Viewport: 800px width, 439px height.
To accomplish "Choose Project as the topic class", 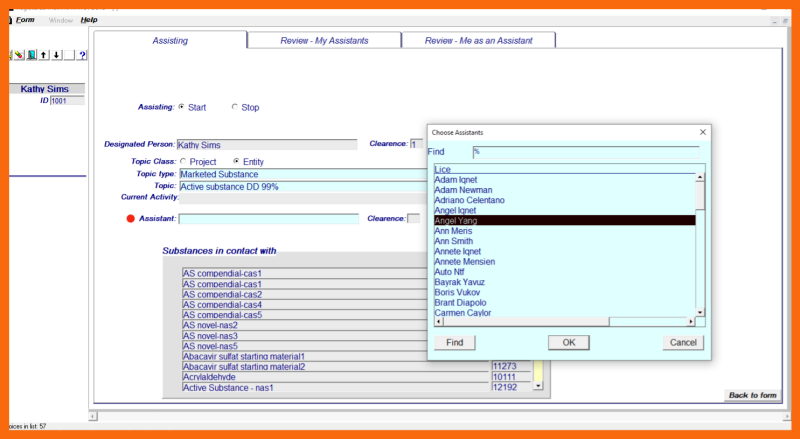I will pyautogui.click(x=183, y=161).
